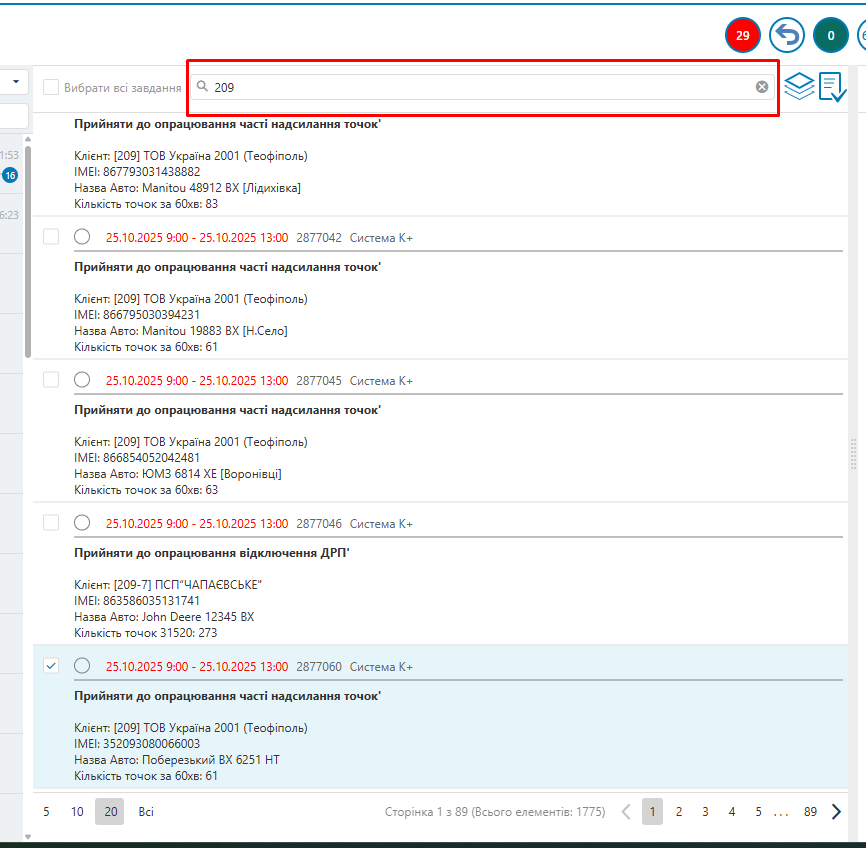
Task: Clear the search field with X icon
Action: coord(762,87)
